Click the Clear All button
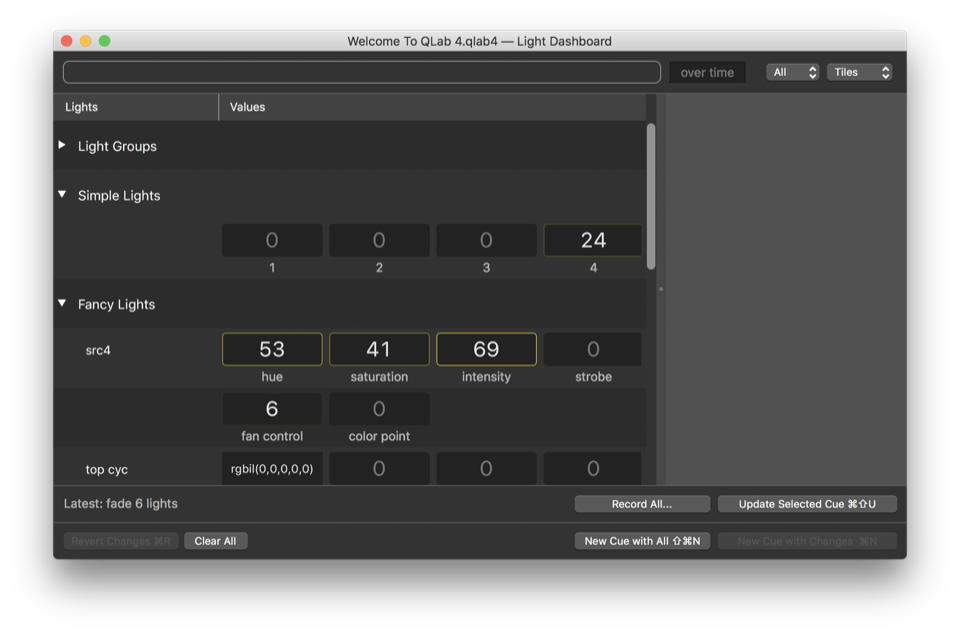960x635 pixels. 215,541
